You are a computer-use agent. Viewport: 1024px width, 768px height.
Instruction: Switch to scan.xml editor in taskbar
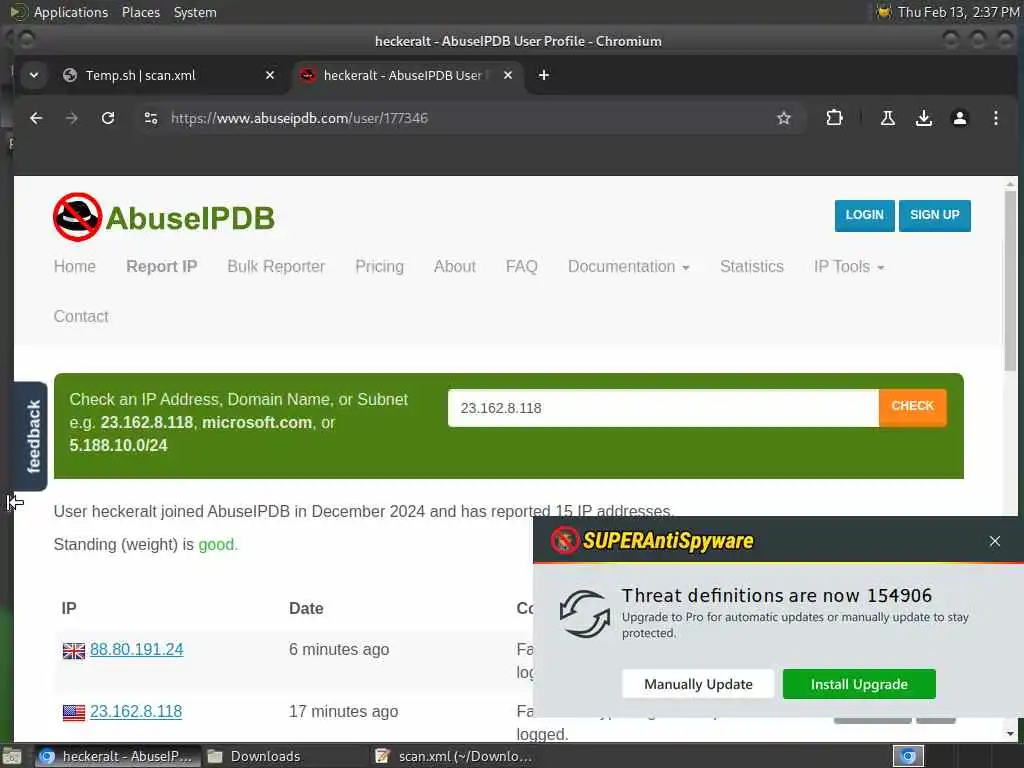(x=455, y=756)
